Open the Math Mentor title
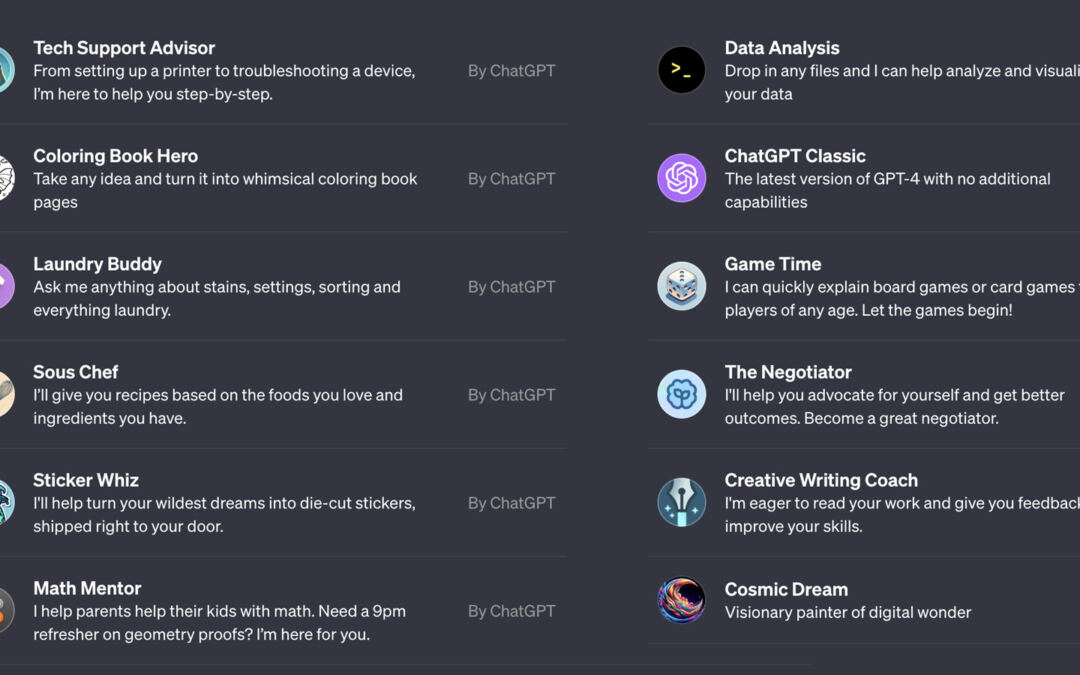The height and width of the screenshot is (675, 1080). coord(87,588)
